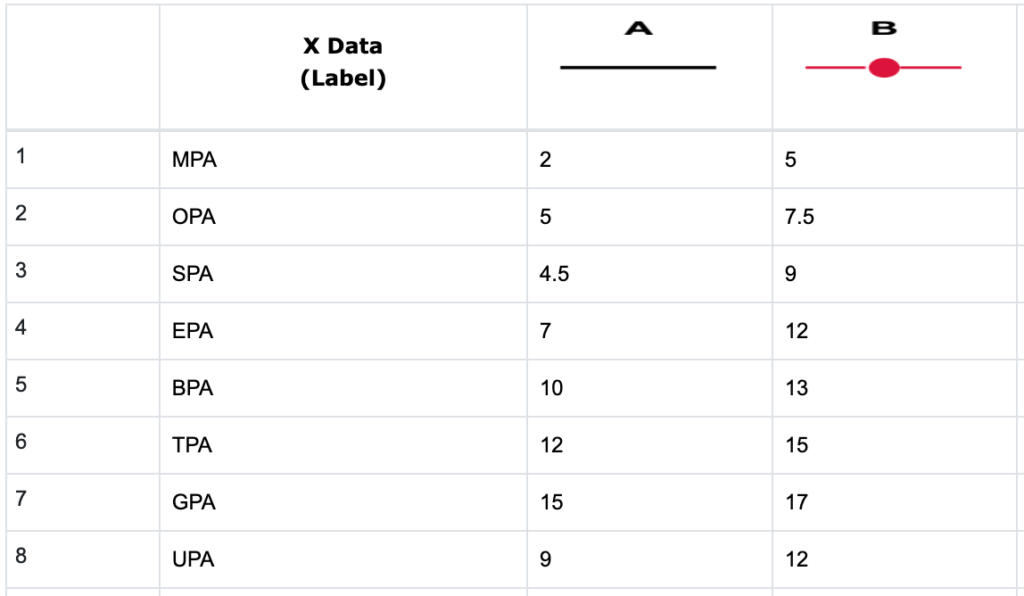This screenshot has height=596, width=1024.
Task: Click the SPA label cell
Action: coord(193,273)
